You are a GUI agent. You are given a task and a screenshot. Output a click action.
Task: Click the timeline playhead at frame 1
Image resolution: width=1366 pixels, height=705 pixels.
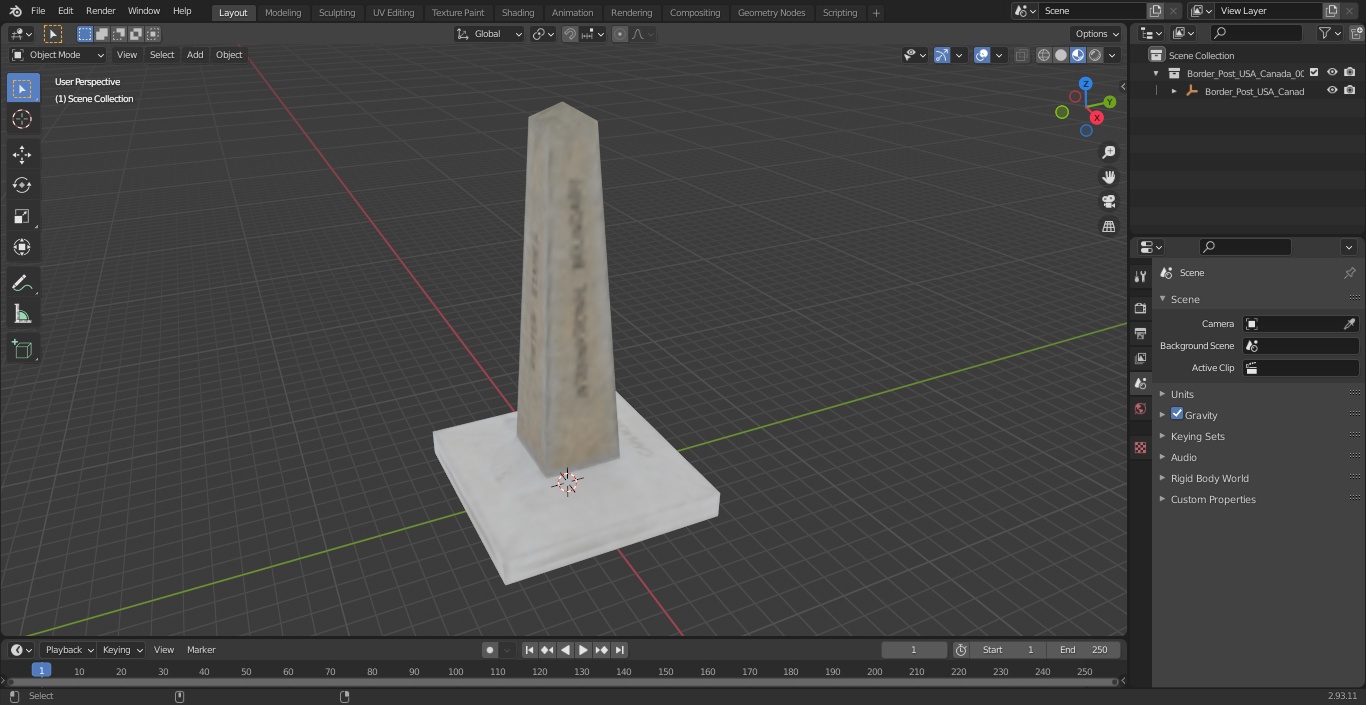41,671
